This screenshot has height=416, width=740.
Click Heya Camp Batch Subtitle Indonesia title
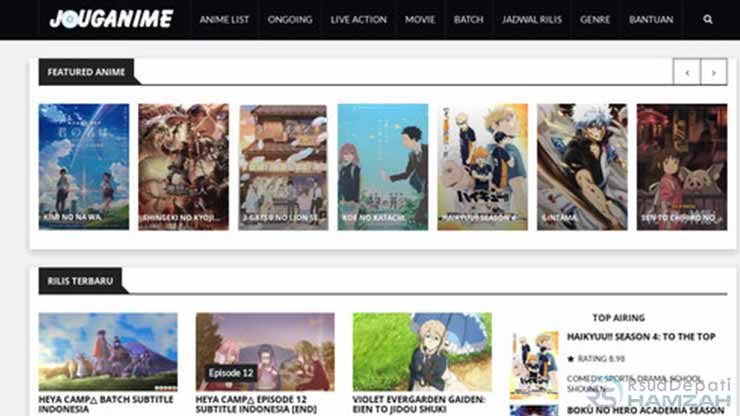(106, 404)
